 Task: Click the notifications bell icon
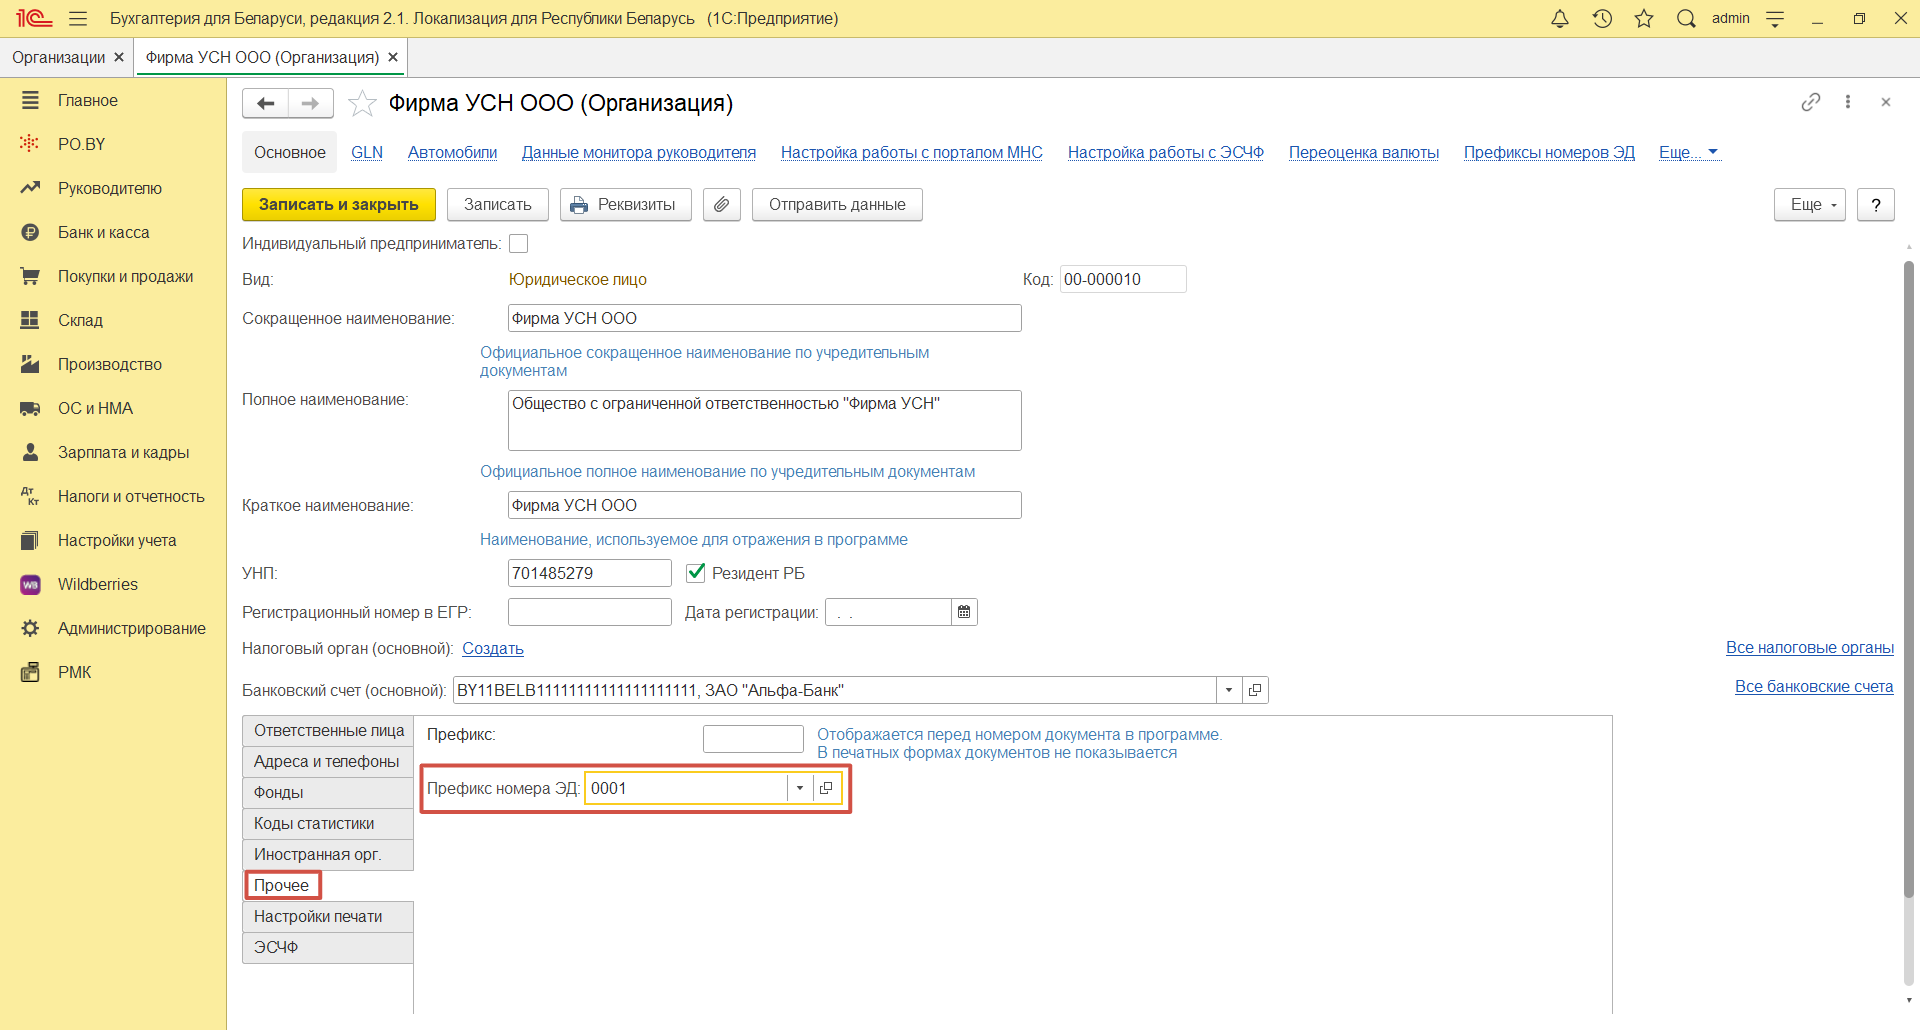click(1559, 19)
